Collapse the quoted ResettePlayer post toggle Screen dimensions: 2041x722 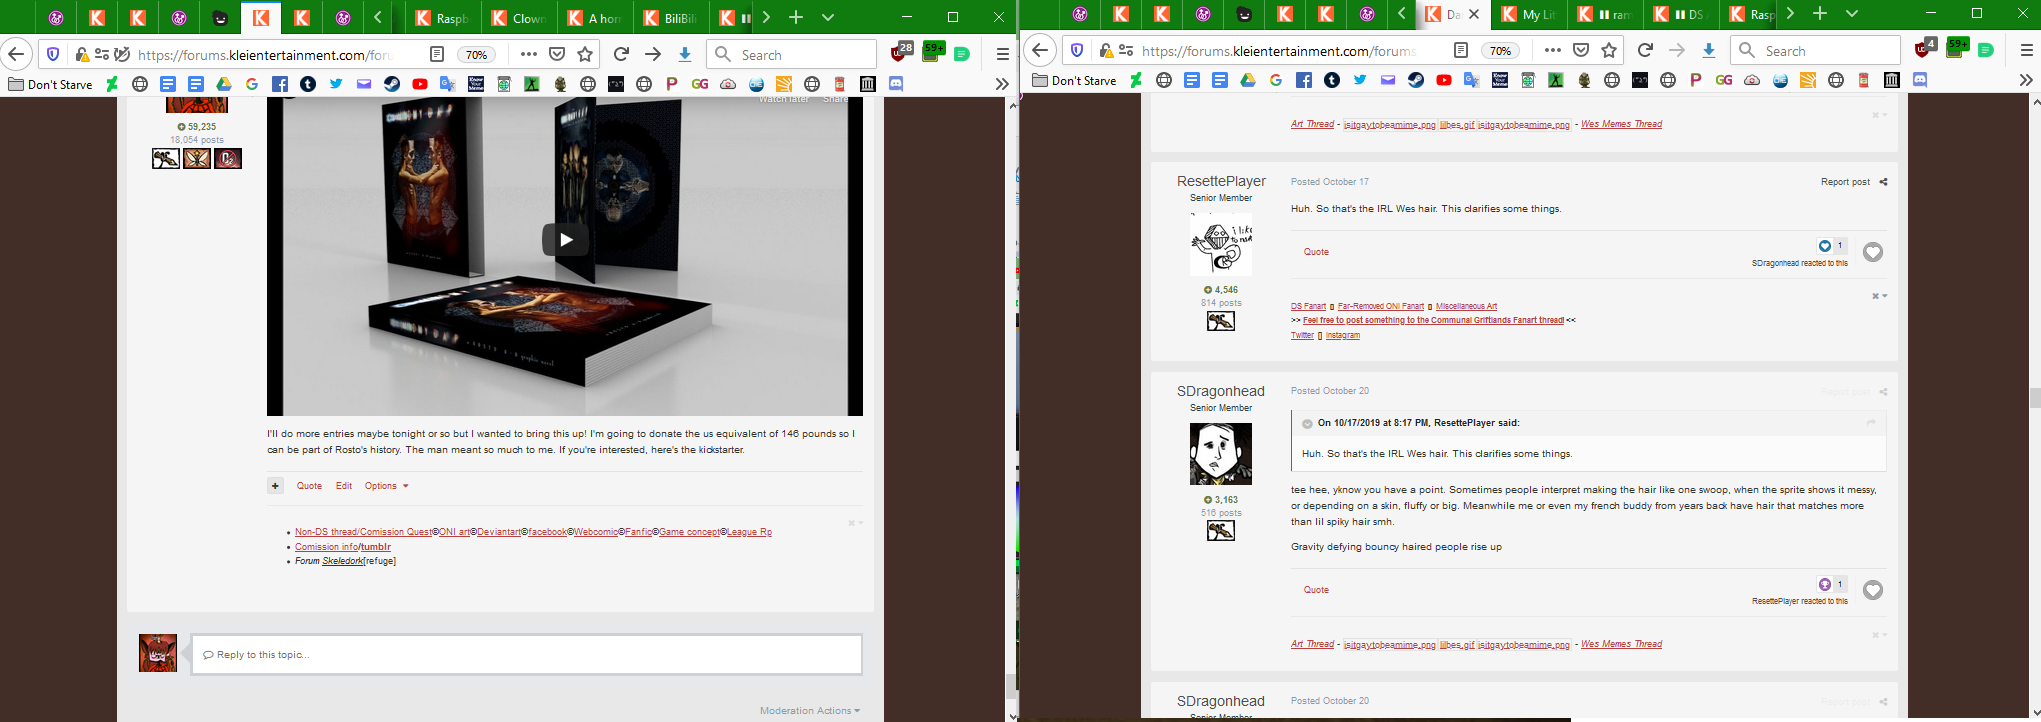coord(1307,424)
